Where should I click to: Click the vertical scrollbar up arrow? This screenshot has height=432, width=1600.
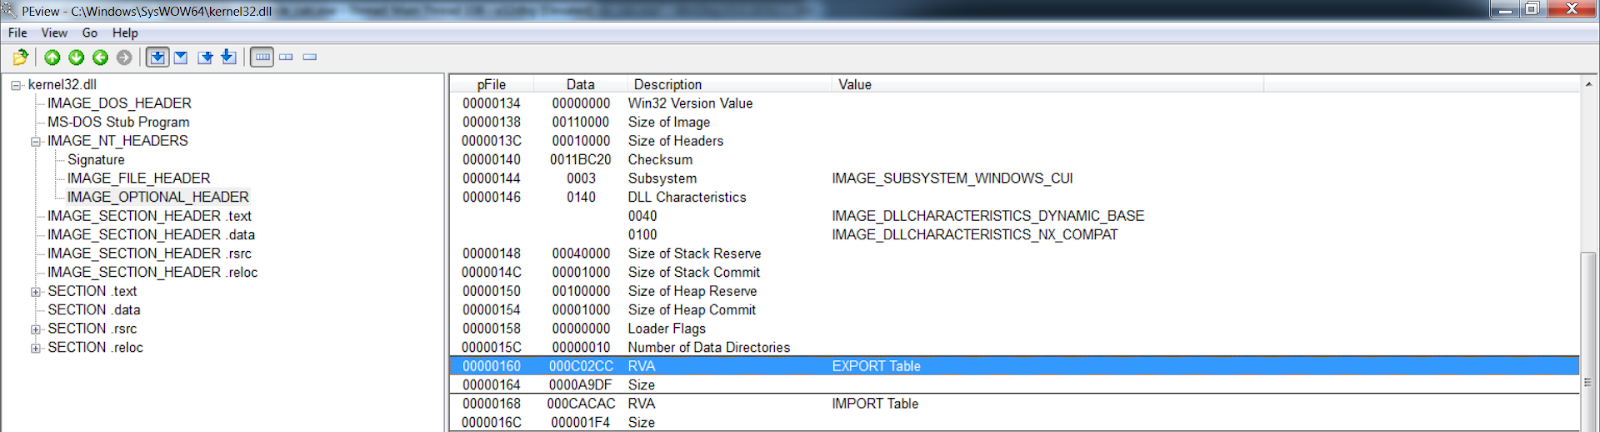tap(1588, 85)
